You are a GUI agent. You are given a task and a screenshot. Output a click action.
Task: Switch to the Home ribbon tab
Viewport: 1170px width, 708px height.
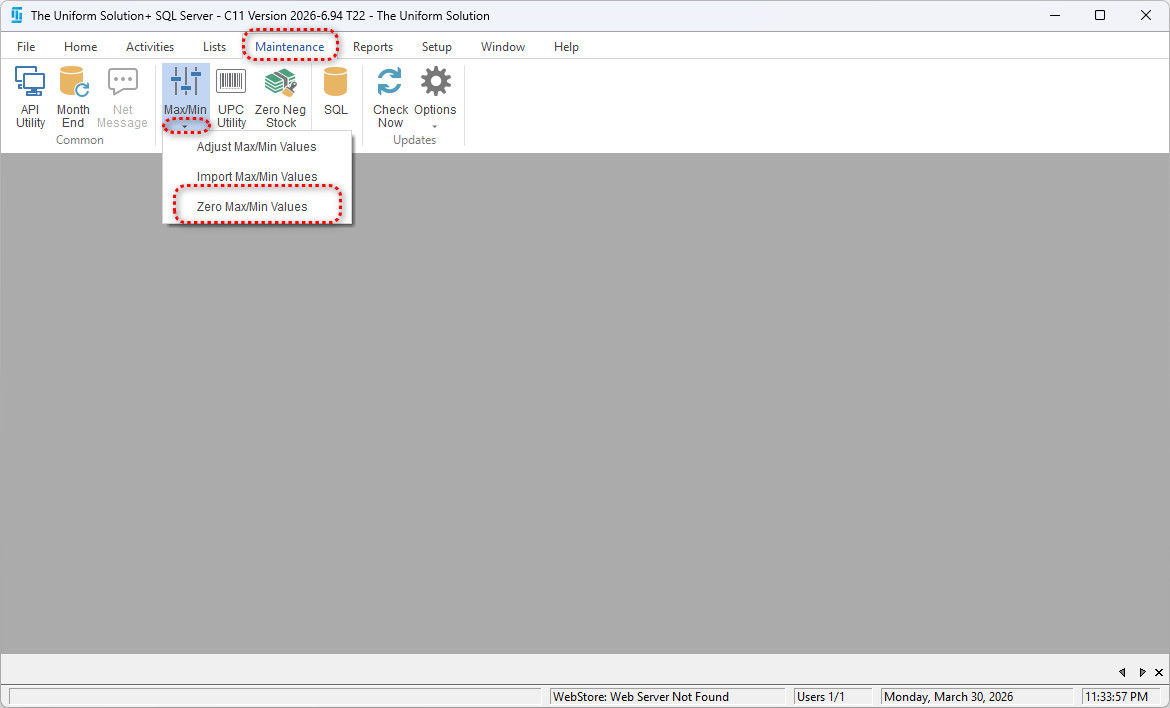pos(80,47)
